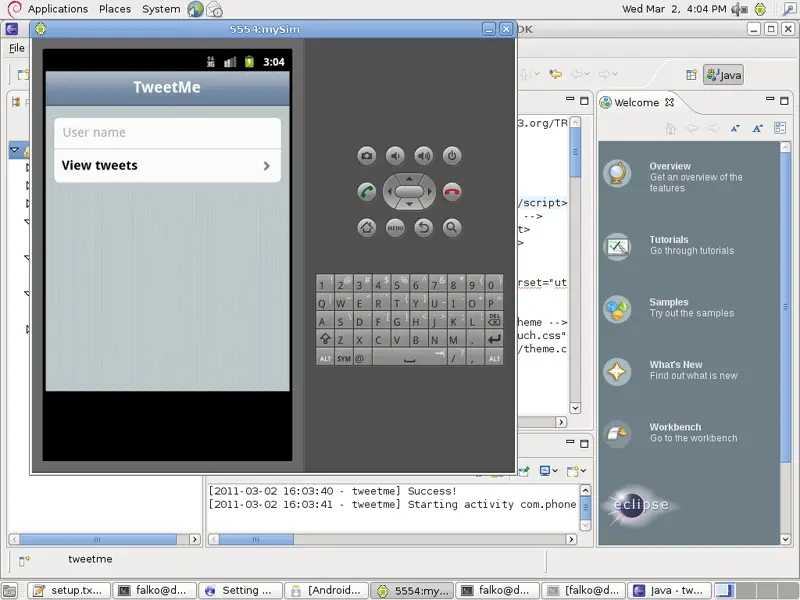The image size is (800, 600).
Task: Click the D-pad left arrow
Action: 389,192
